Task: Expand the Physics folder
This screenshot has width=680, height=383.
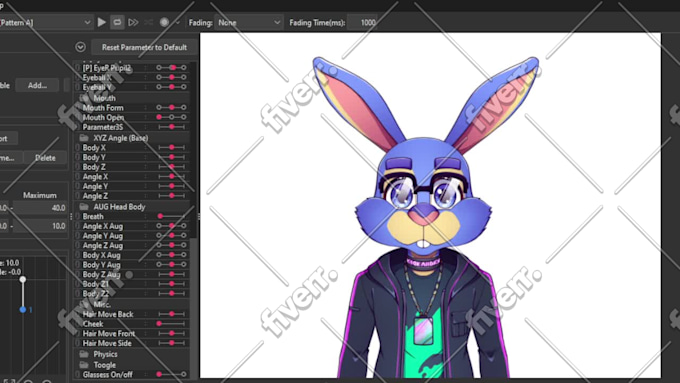Action: pos(84,354)
